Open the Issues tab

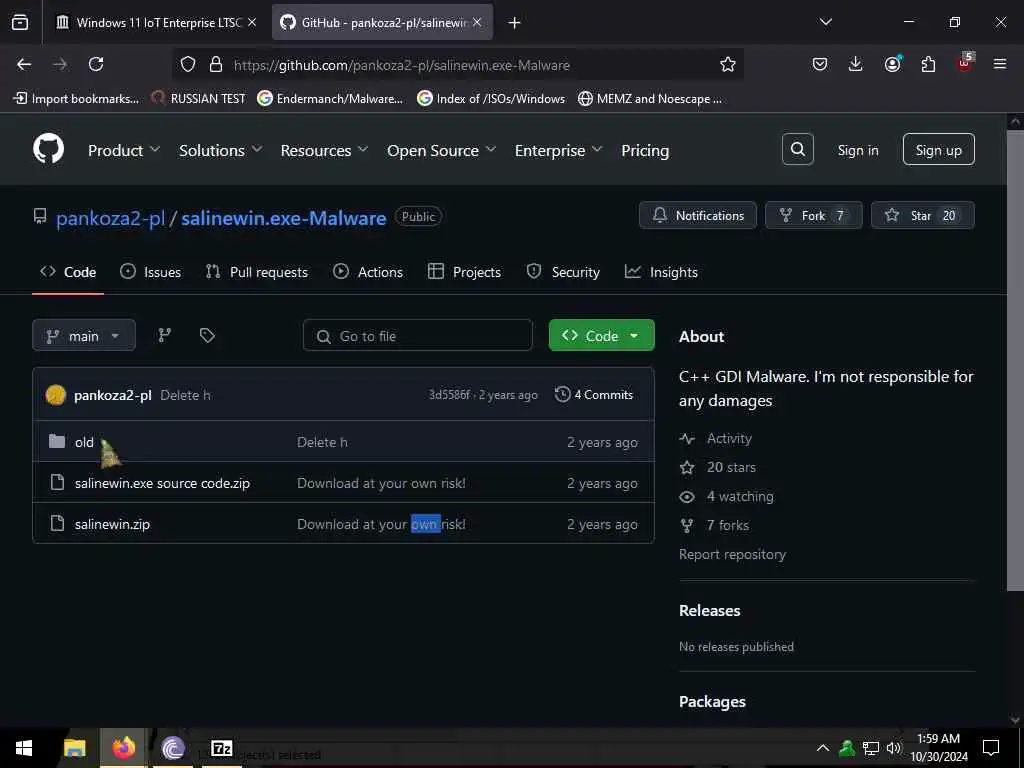150,272
